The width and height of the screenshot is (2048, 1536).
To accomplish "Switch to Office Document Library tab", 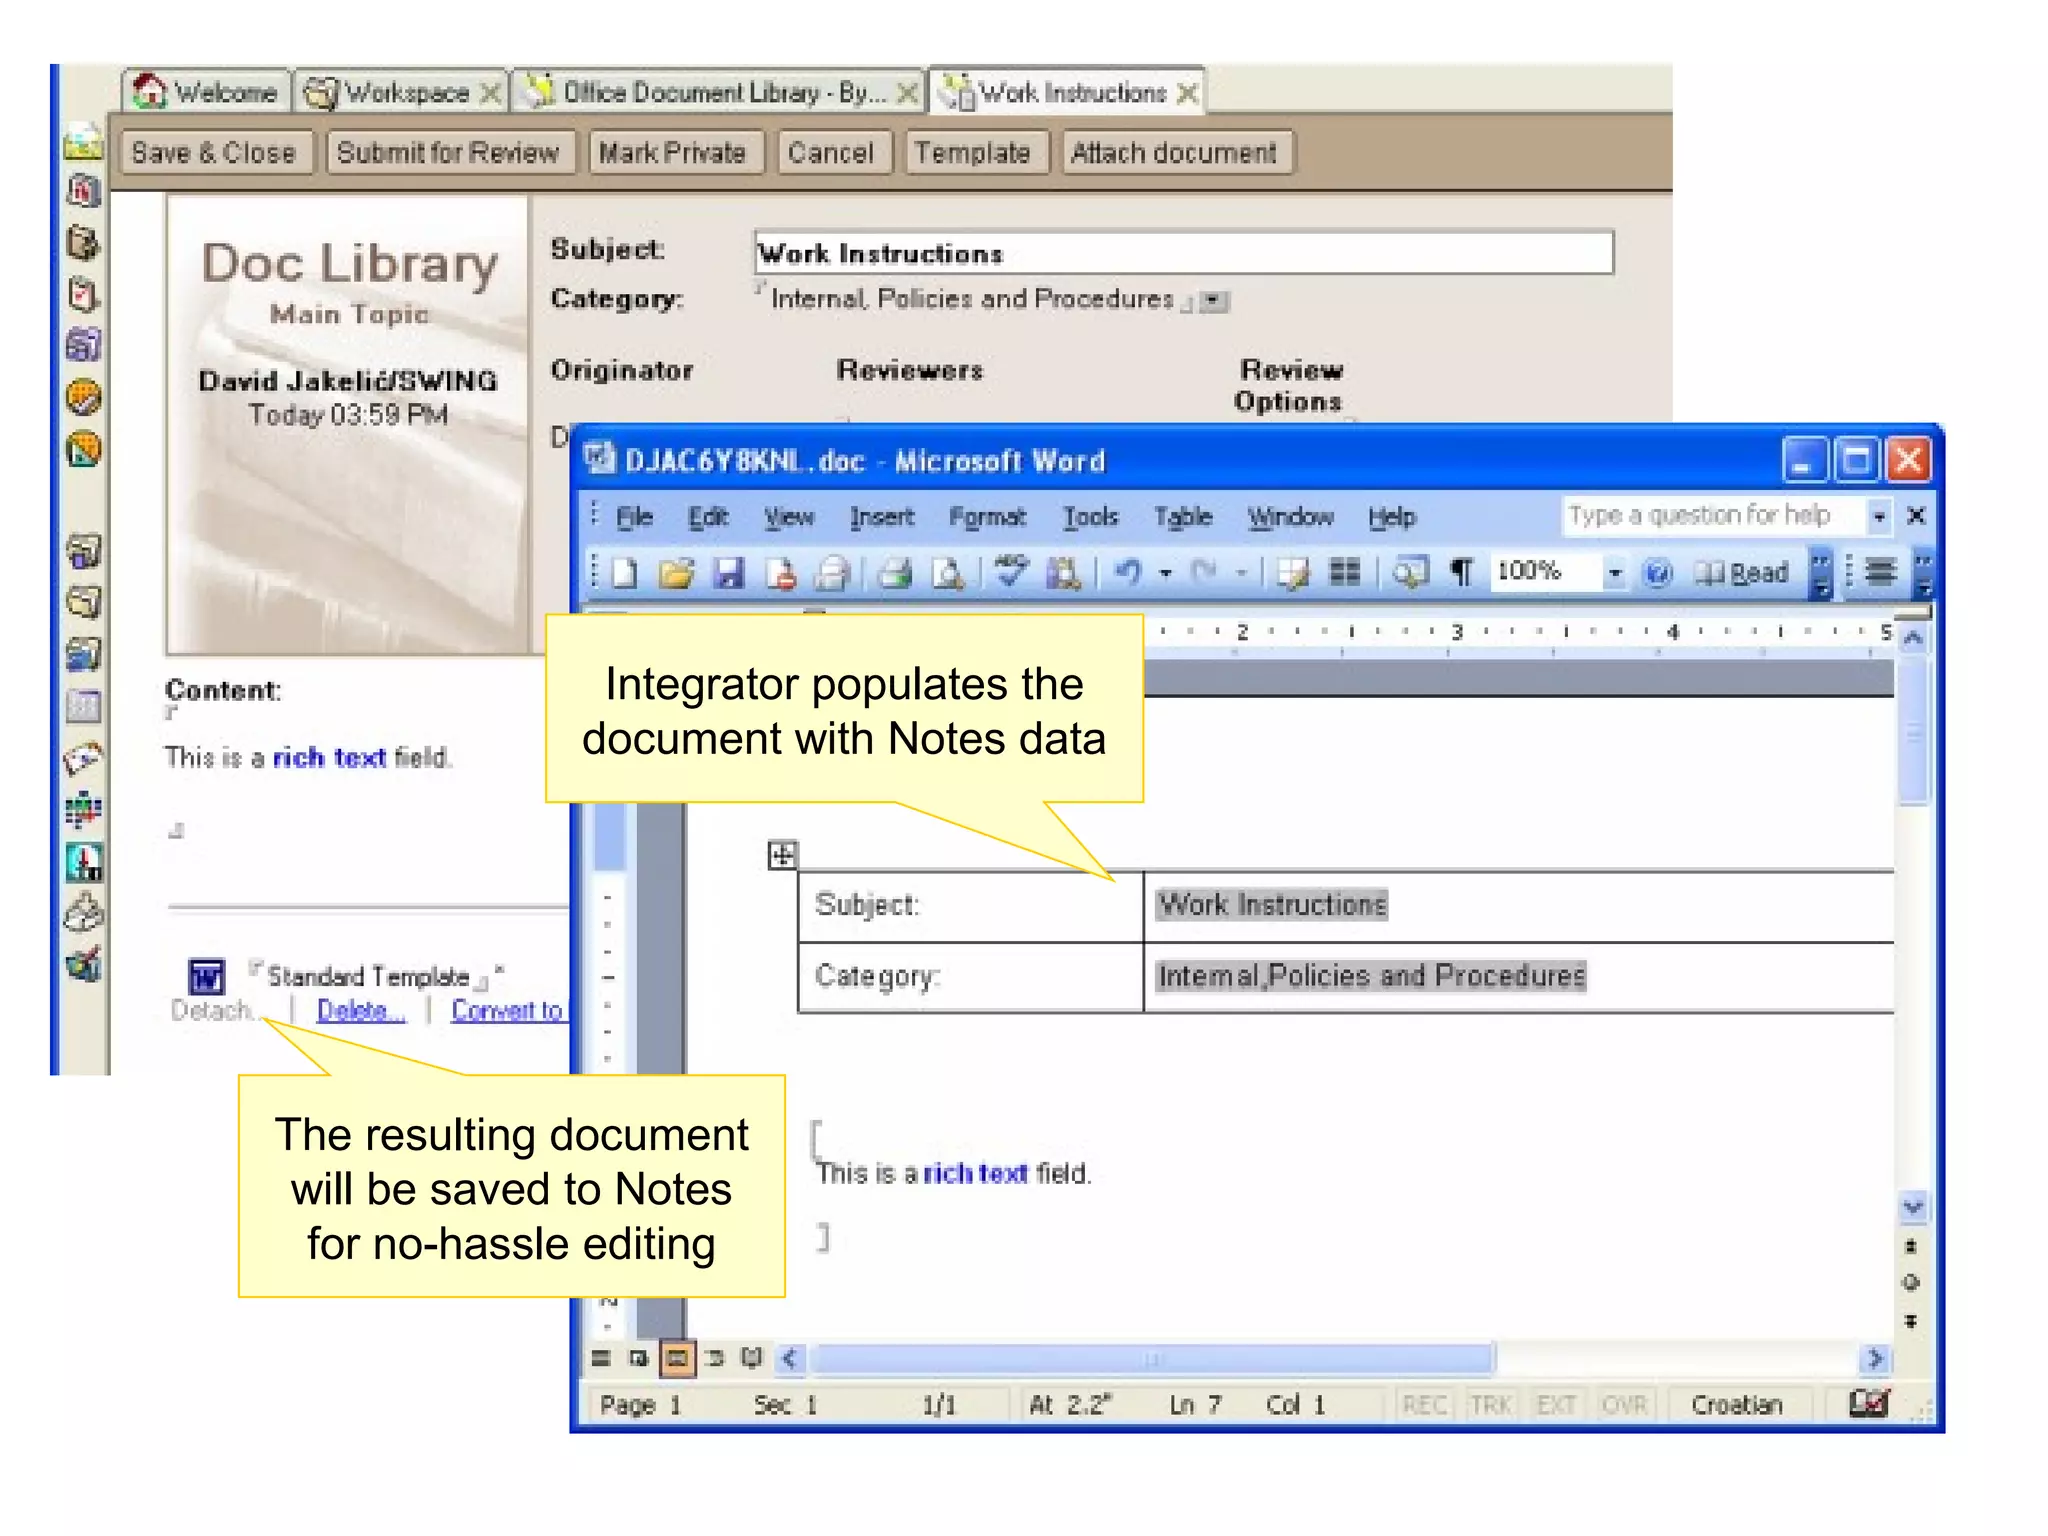I will 720,93.
